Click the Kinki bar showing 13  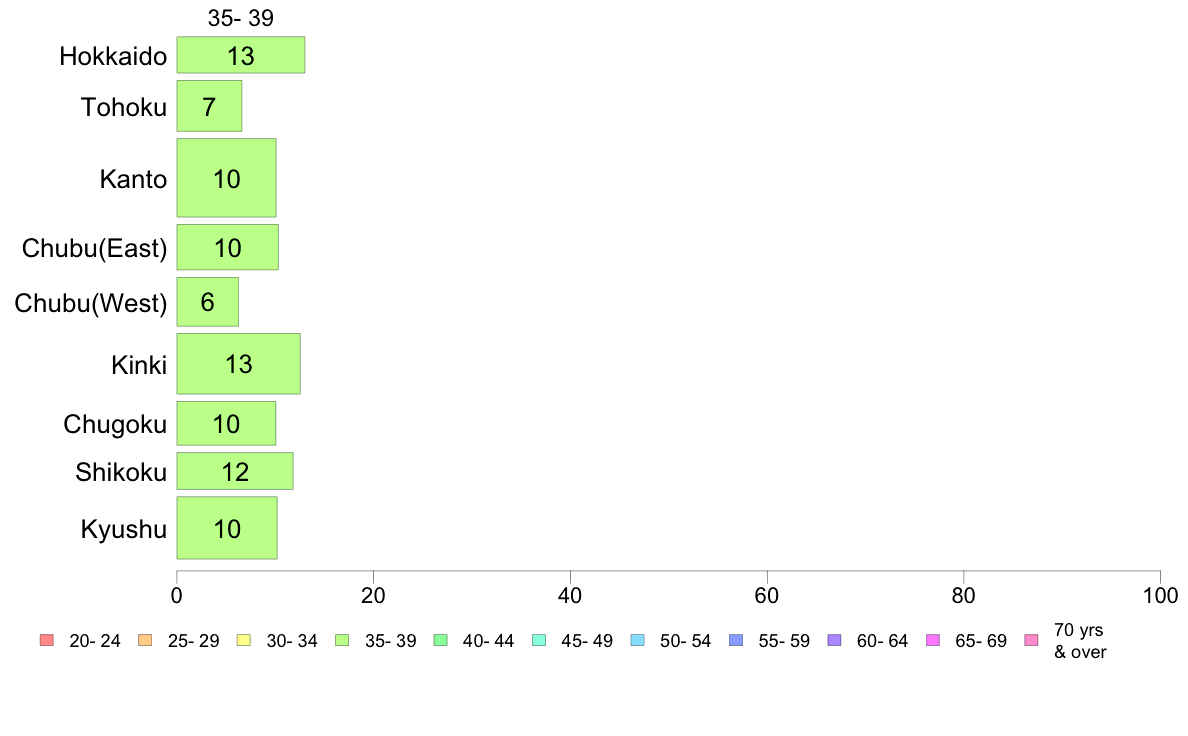239,364
